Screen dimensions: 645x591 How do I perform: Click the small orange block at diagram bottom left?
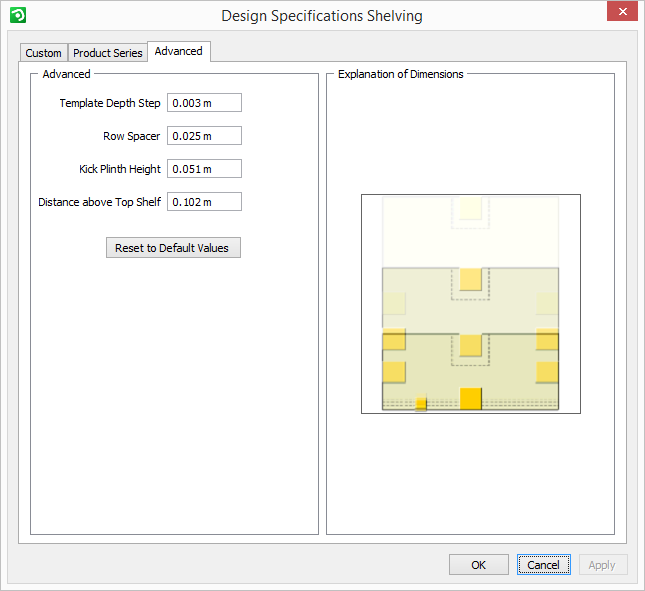[x=421, y=403]
